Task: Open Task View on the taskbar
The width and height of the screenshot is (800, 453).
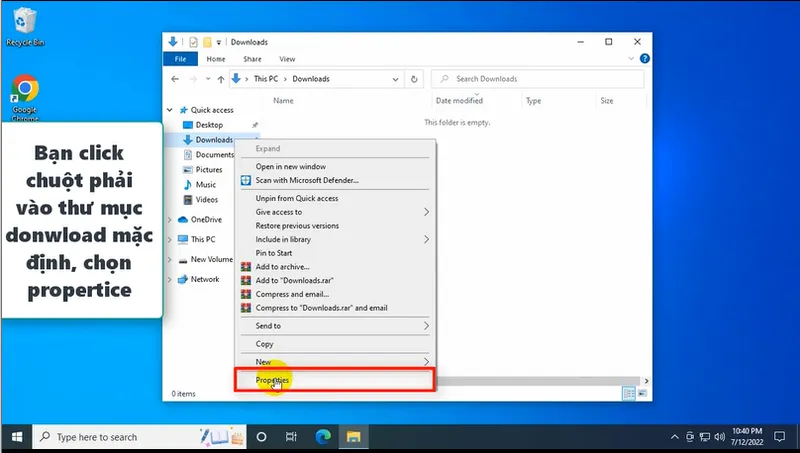Action: (x=291, y=437)
